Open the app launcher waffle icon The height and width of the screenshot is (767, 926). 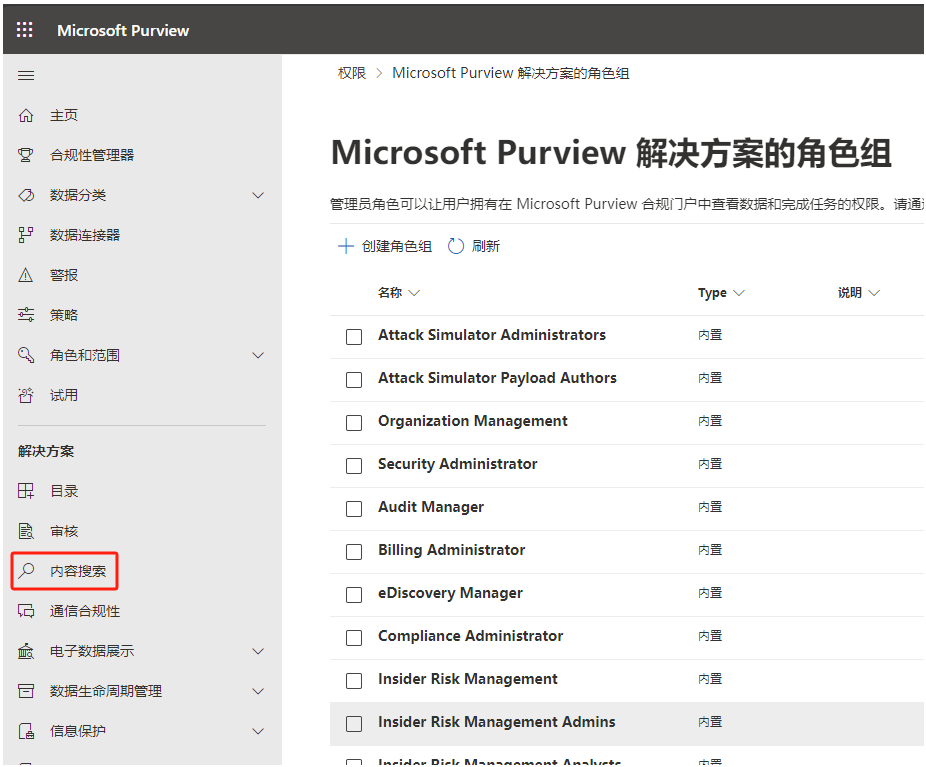click(25, 30)
